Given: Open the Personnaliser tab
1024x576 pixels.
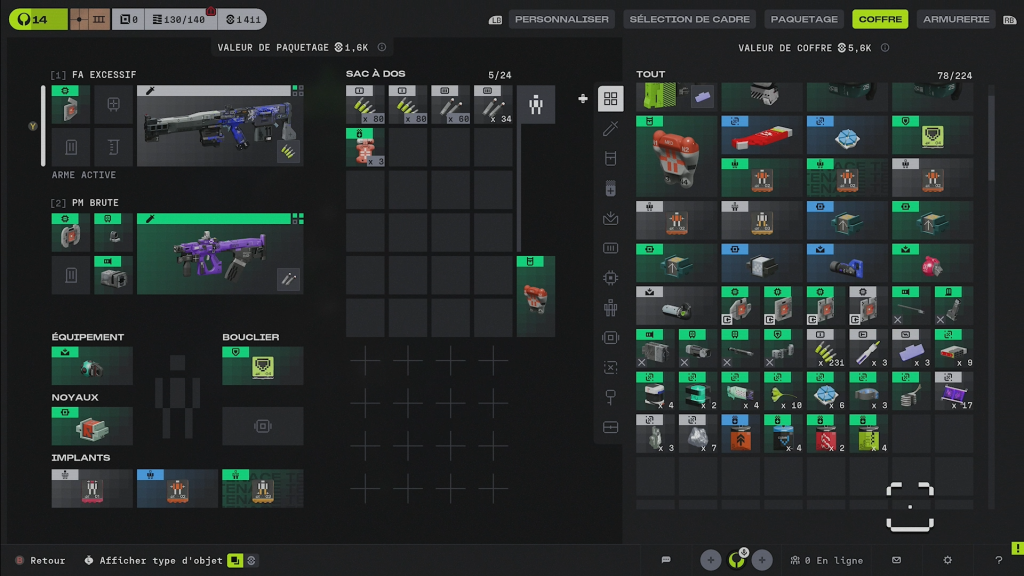Looking at the screenshot, I should pyautogui.click(x=561, y=19).
